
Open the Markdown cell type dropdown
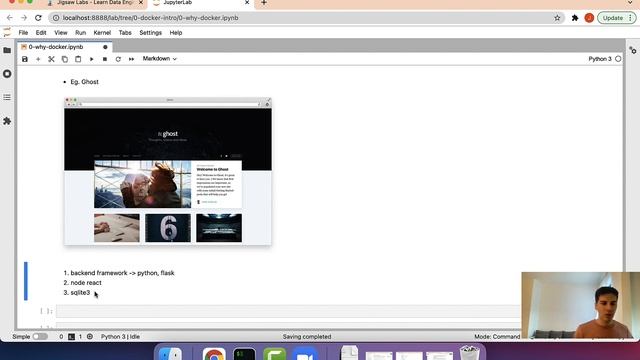[x=160, y=59]
